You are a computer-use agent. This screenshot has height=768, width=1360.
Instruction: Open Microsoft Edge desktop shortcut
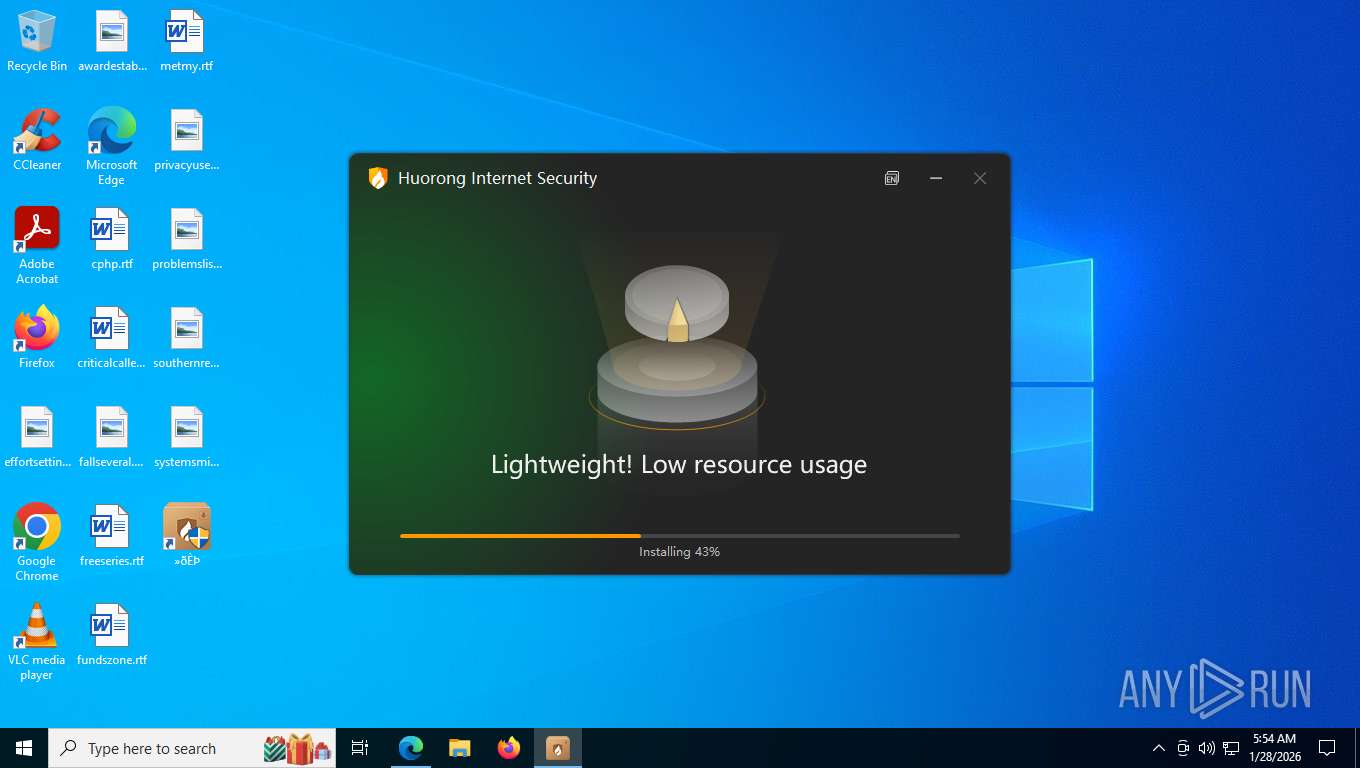[112, 147]
